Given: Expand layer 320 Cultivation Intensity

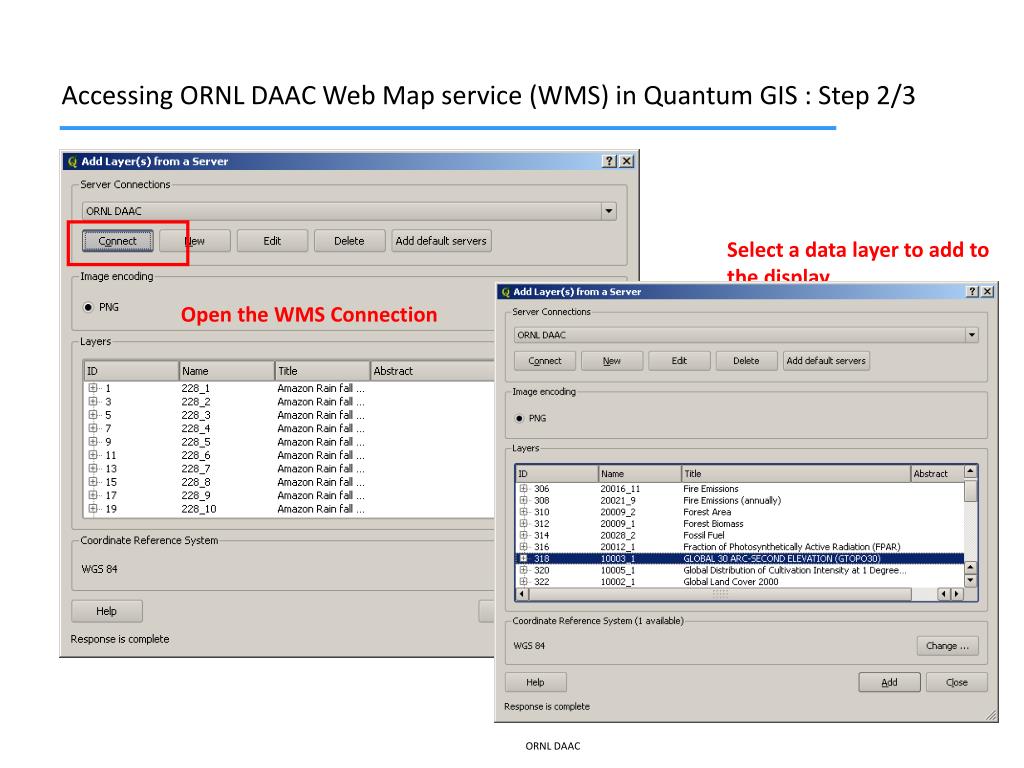Looking at the screenshot, I should [x=524, y=570].
